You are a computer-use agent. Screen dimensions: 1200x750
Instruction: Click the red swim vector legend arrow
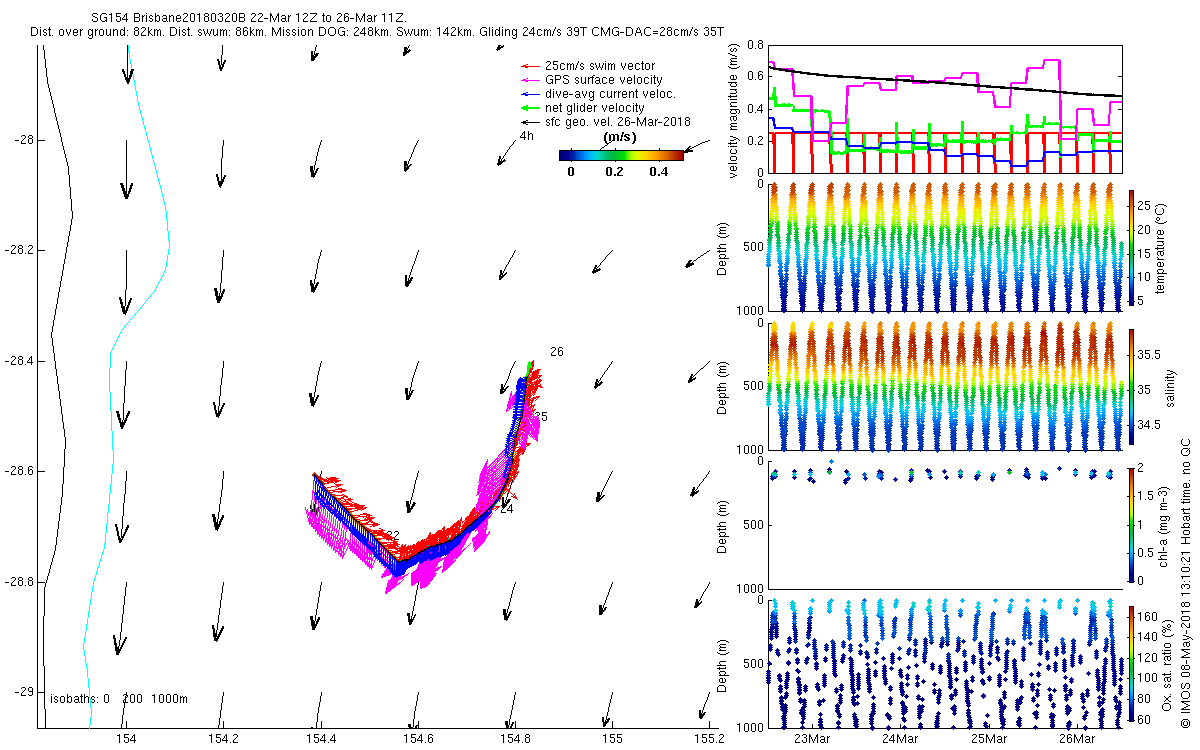coord(531,66)
